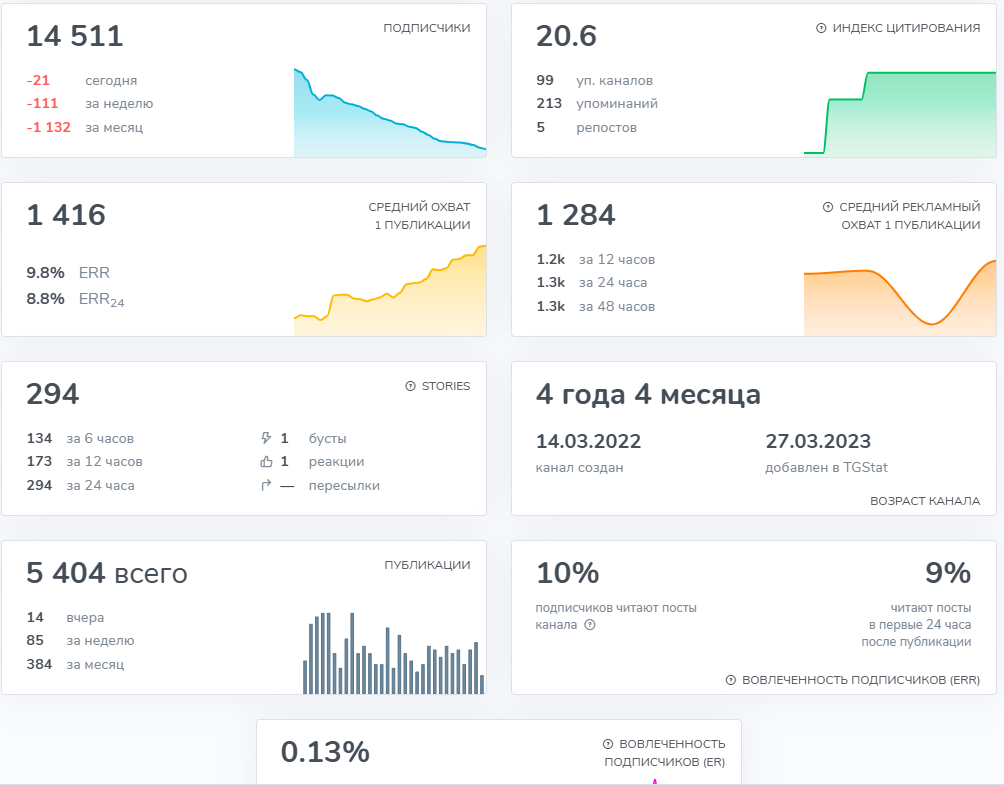The height and width of the screenshot is (785, 1004).
Task: Click the green citation index chart
Action: coord(900,113)
